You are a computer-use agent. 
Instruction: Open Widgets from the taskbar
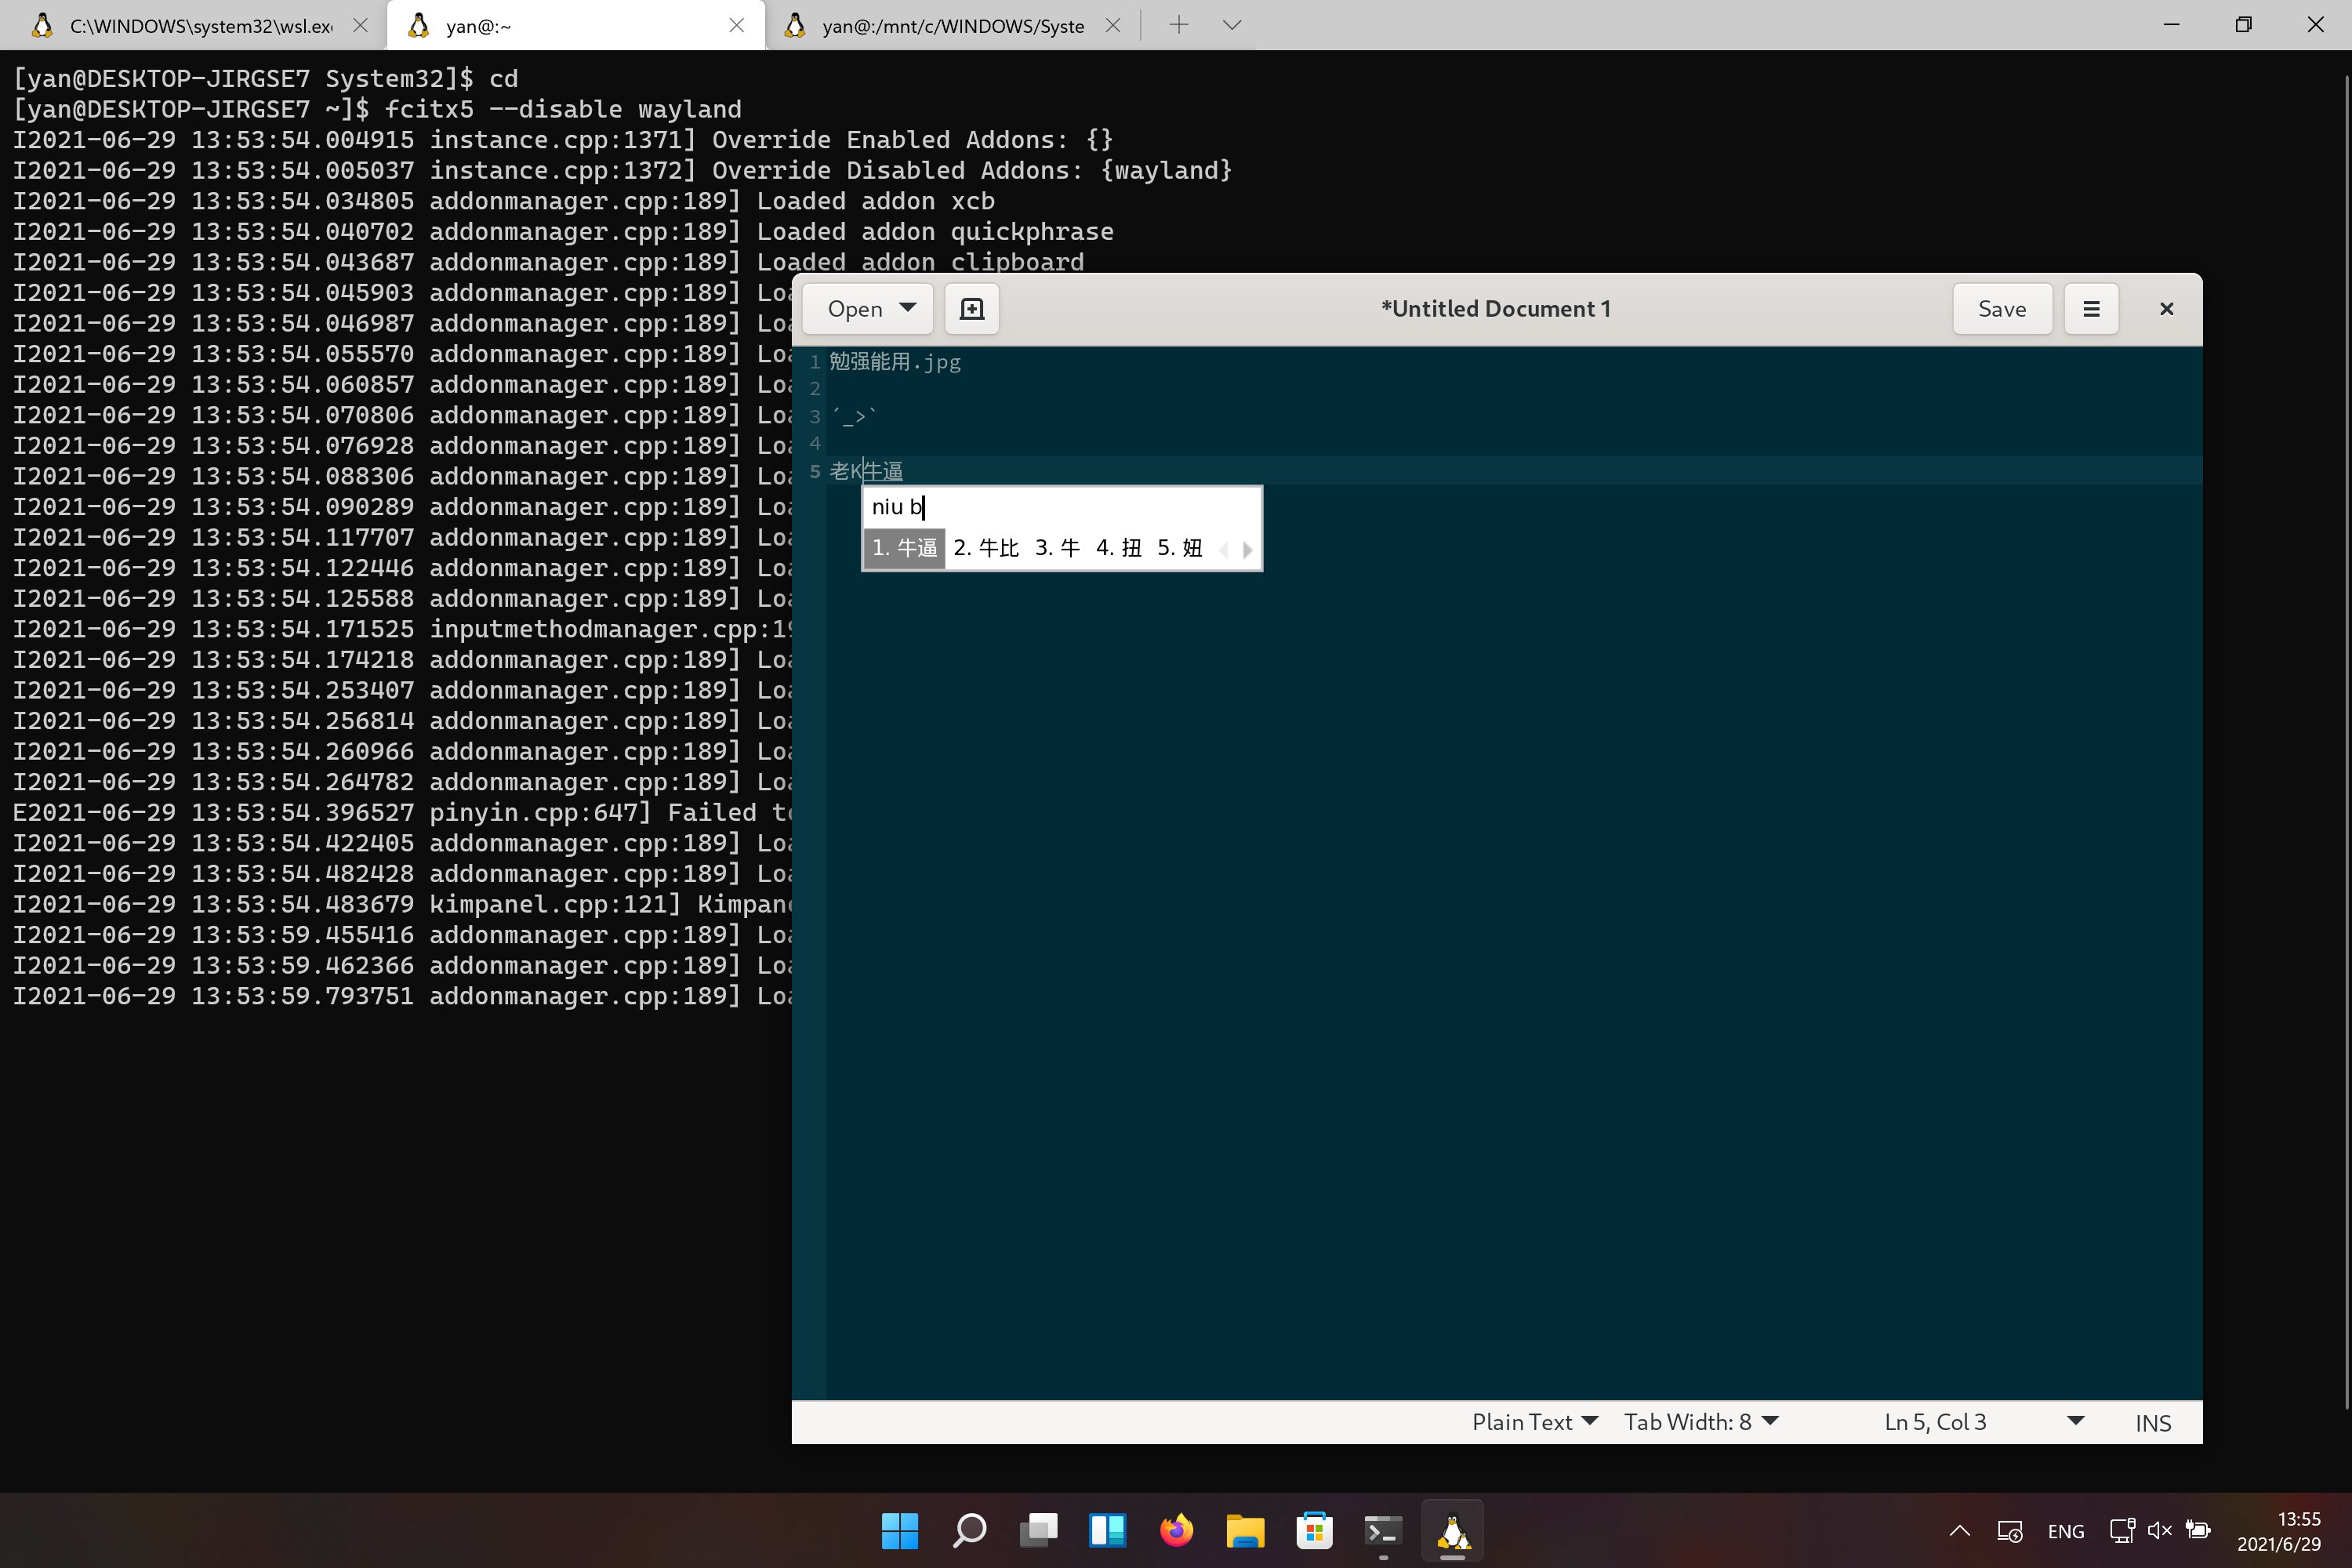pyautogui.click(x=1107, y=1531)
